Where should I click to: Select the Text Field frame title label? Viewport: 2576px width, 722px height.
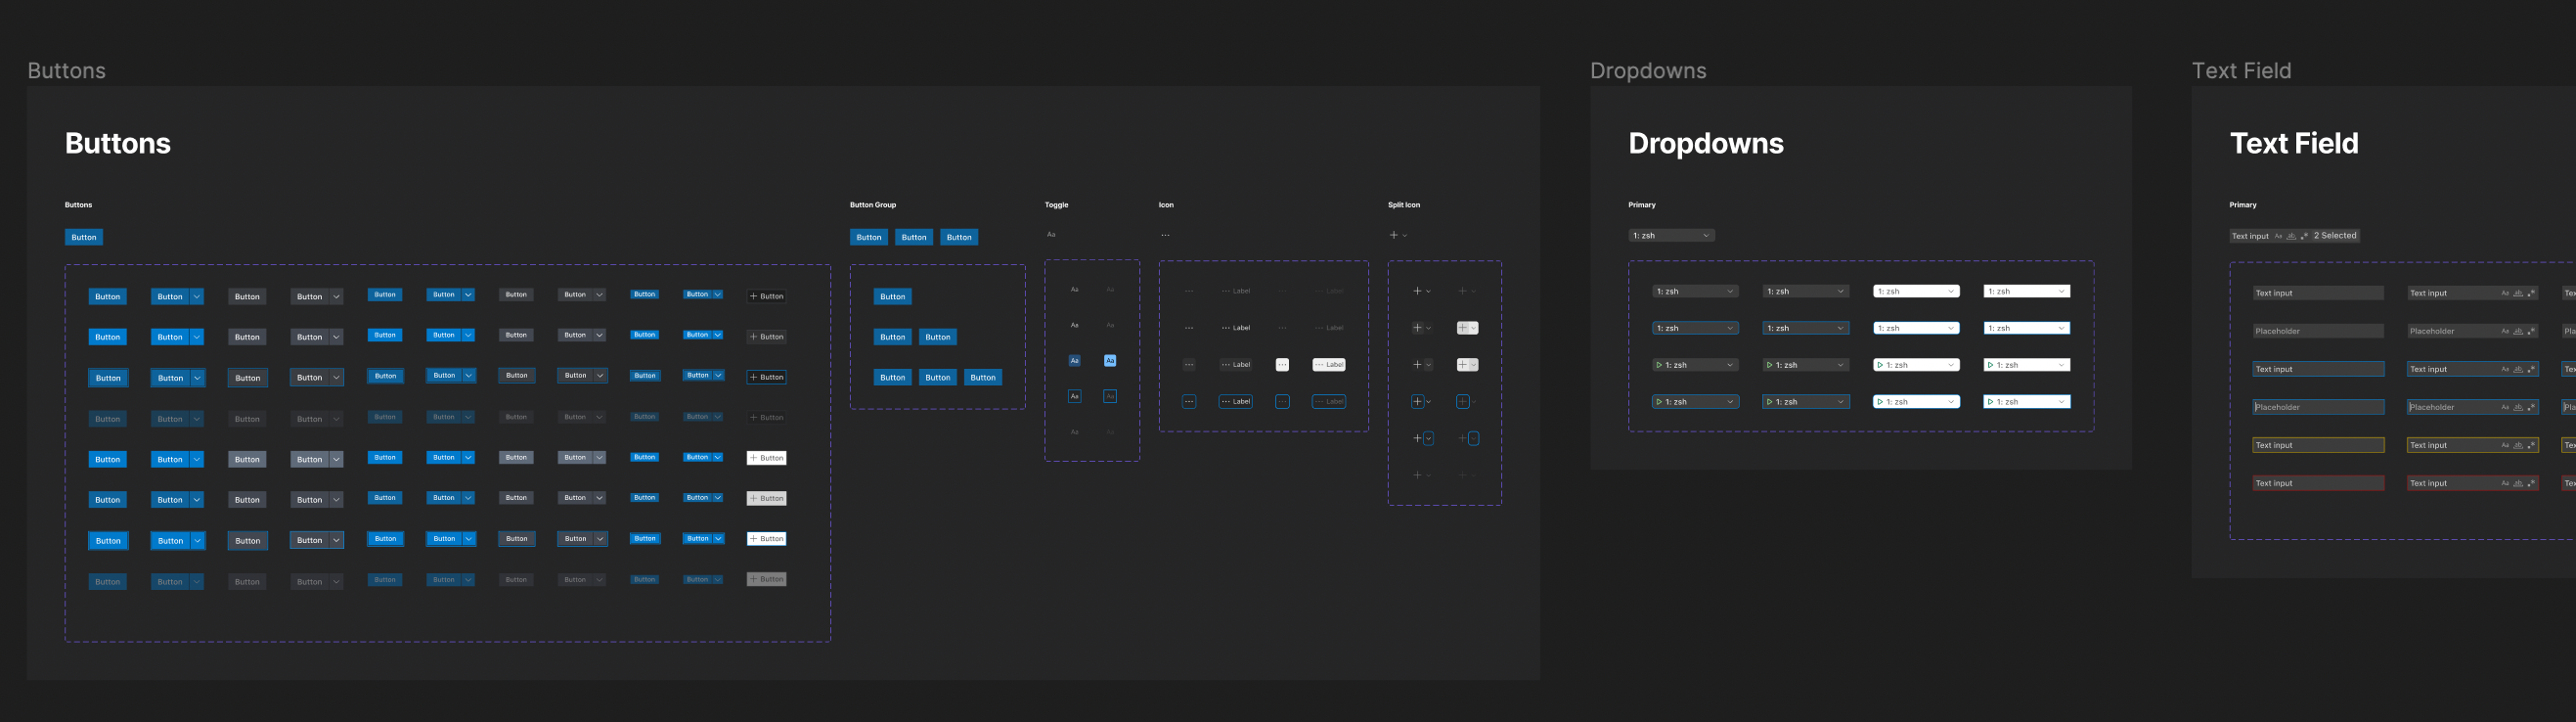click(2241, 71)
